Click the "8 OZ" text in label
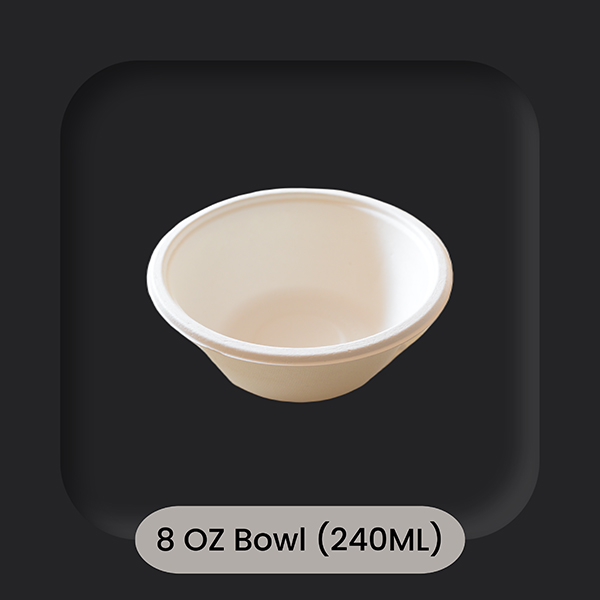This screenshot has height=600, width=600. tap(190, 540)
